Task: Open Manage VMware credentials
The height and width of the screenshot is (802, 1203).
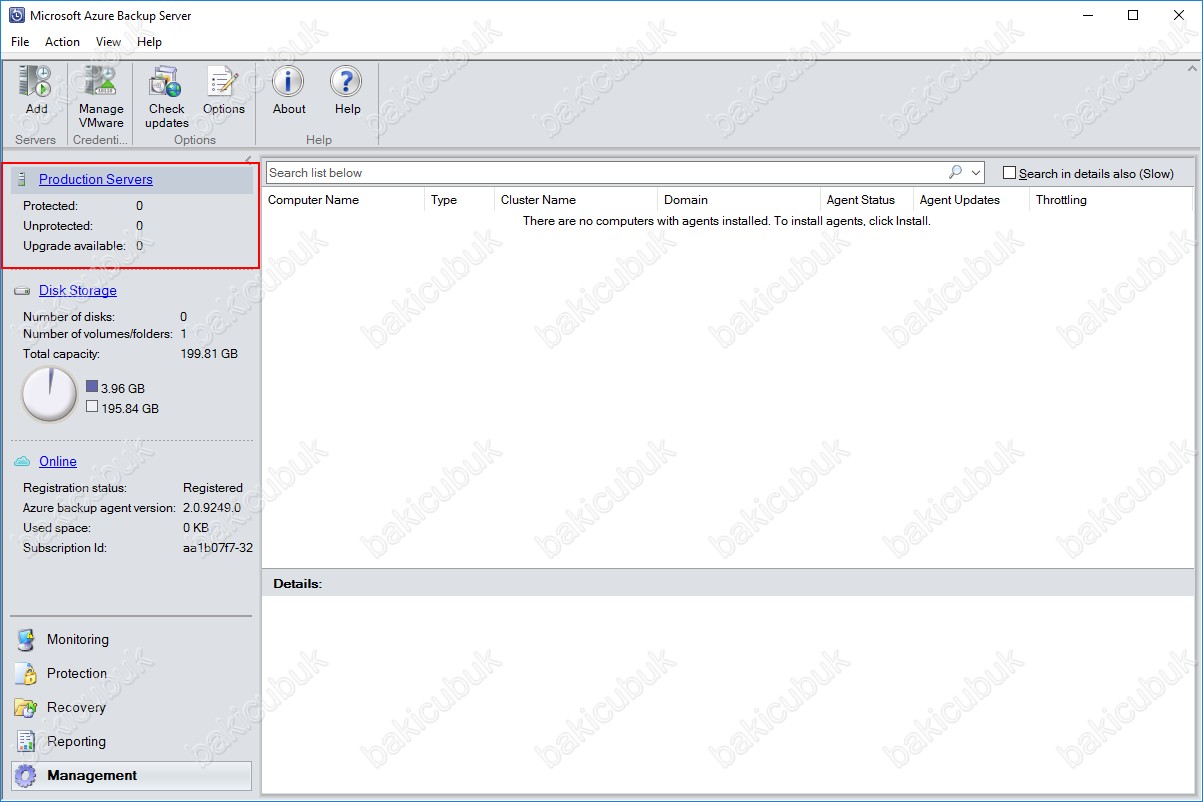Action: (101, 97)
